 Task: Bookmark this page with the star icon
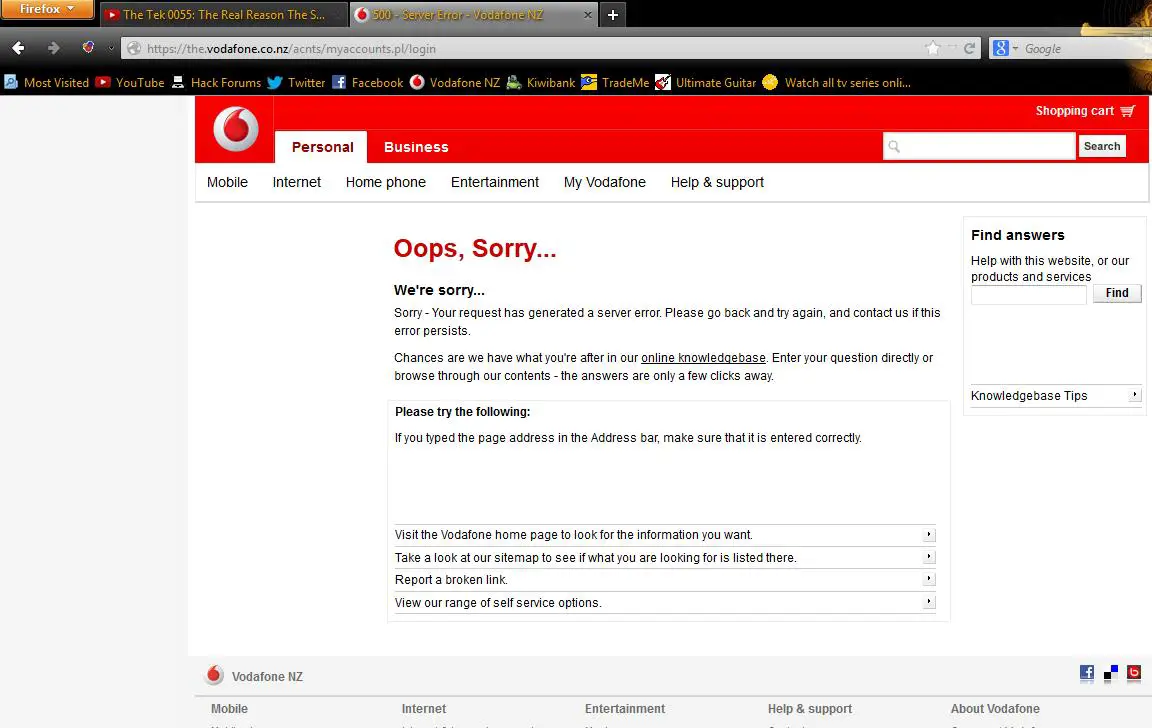[x=932, y=48]
